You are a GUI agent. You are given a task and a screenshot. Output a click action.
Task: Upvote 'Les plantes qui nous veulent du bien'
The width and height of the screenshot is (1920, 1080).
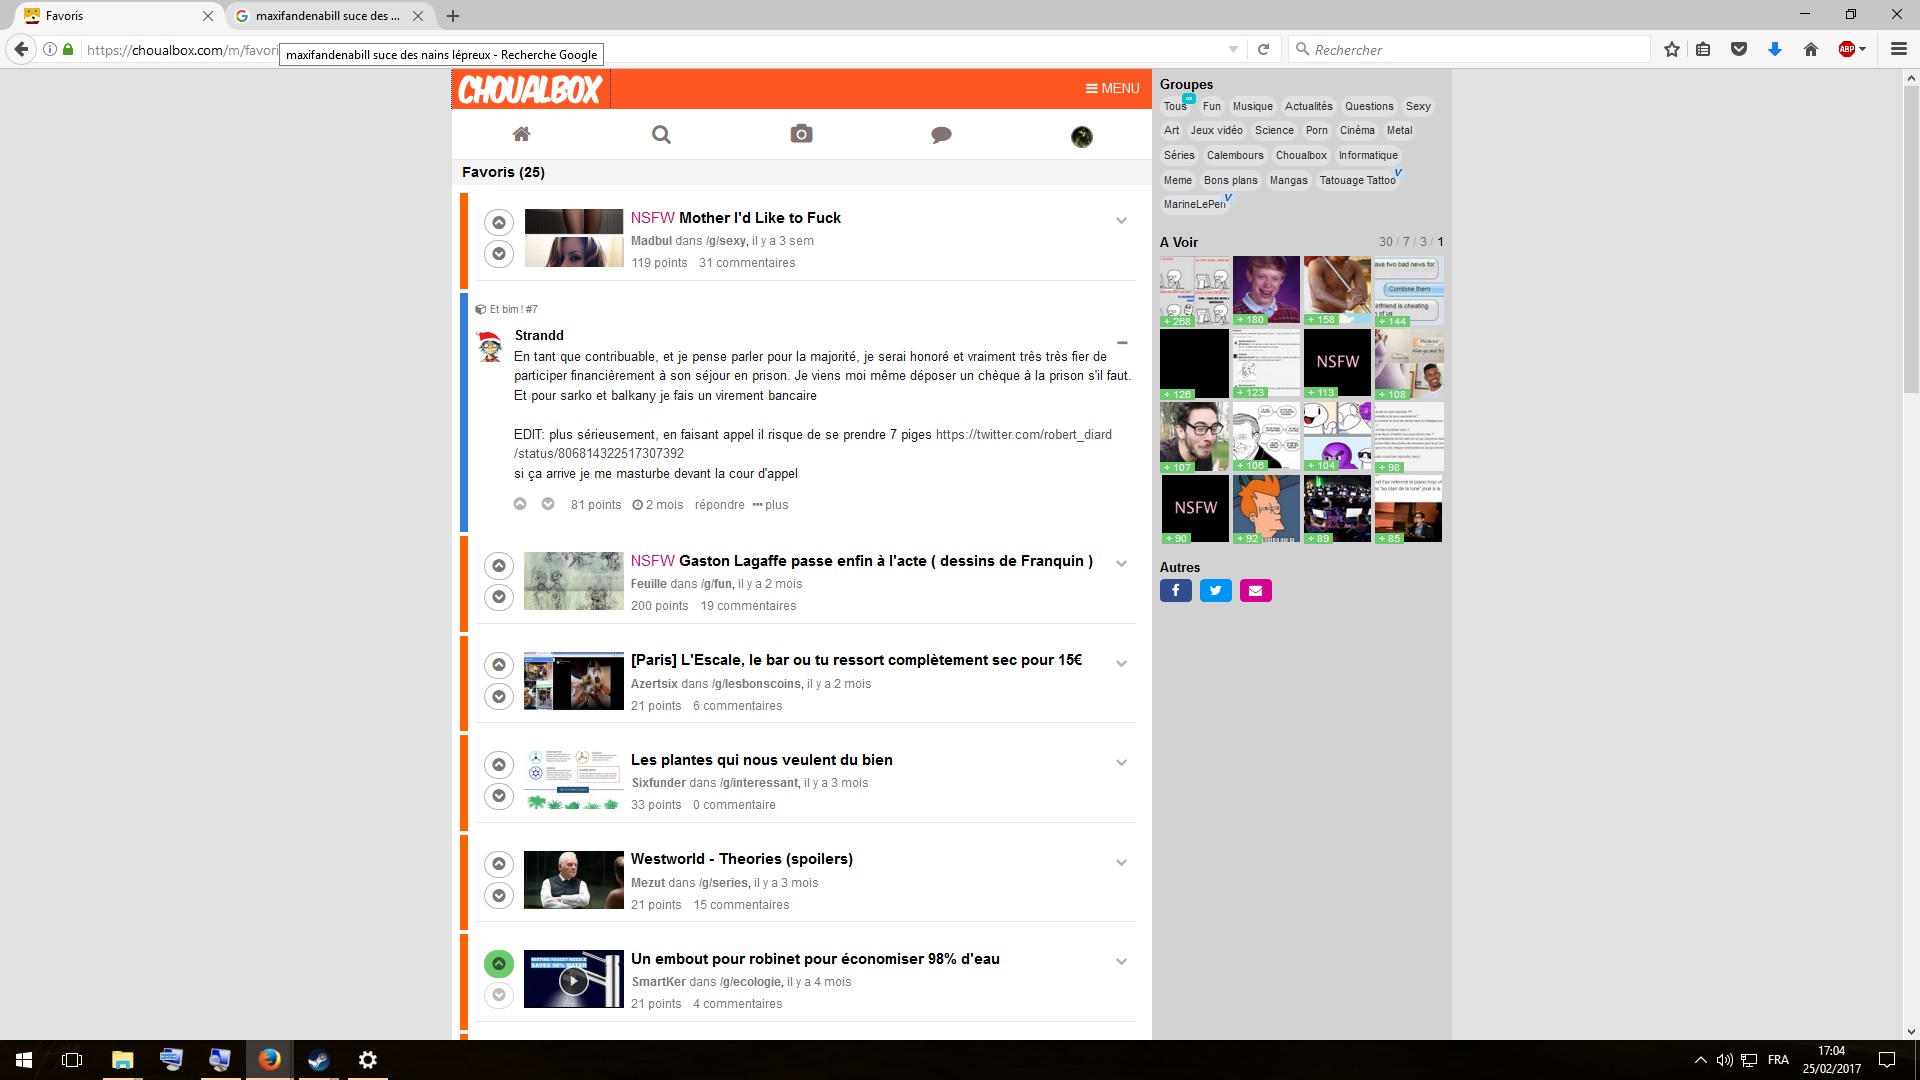[499, 765]
